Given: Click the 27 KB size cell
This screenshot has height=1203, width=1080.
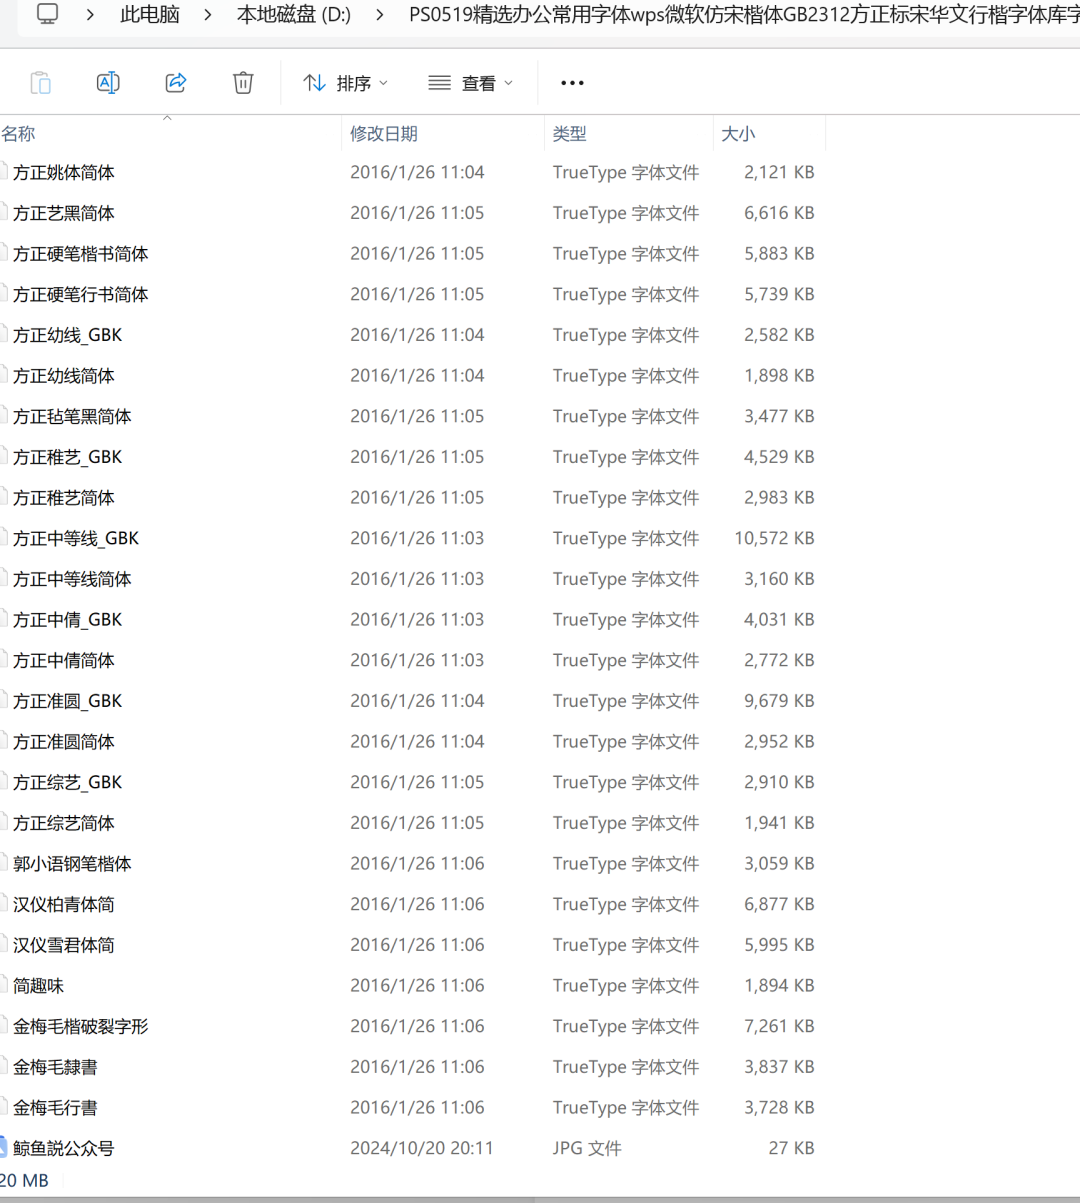Looking at the screenshot, I should pyautogui.click(x=791, y=1149).
